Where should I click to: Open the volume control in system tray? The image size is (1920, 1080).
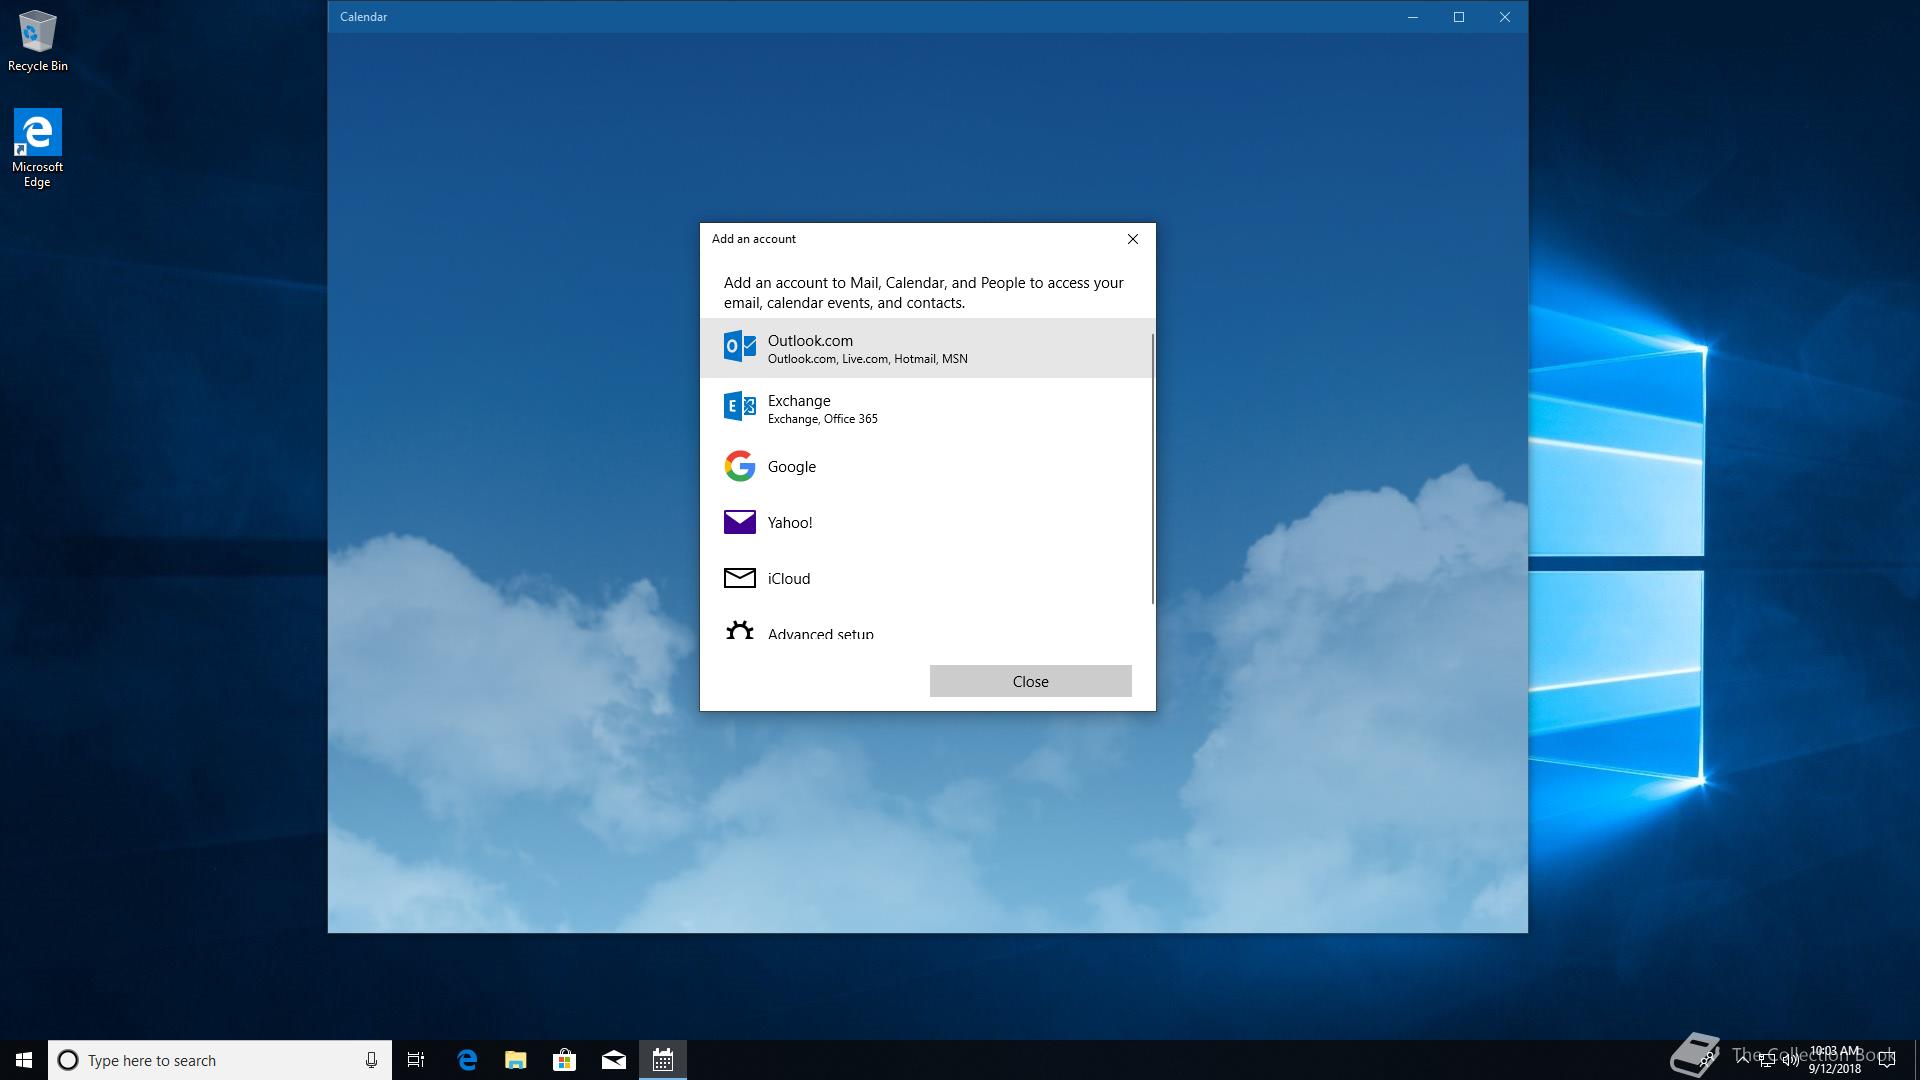pos(1791,1060)
